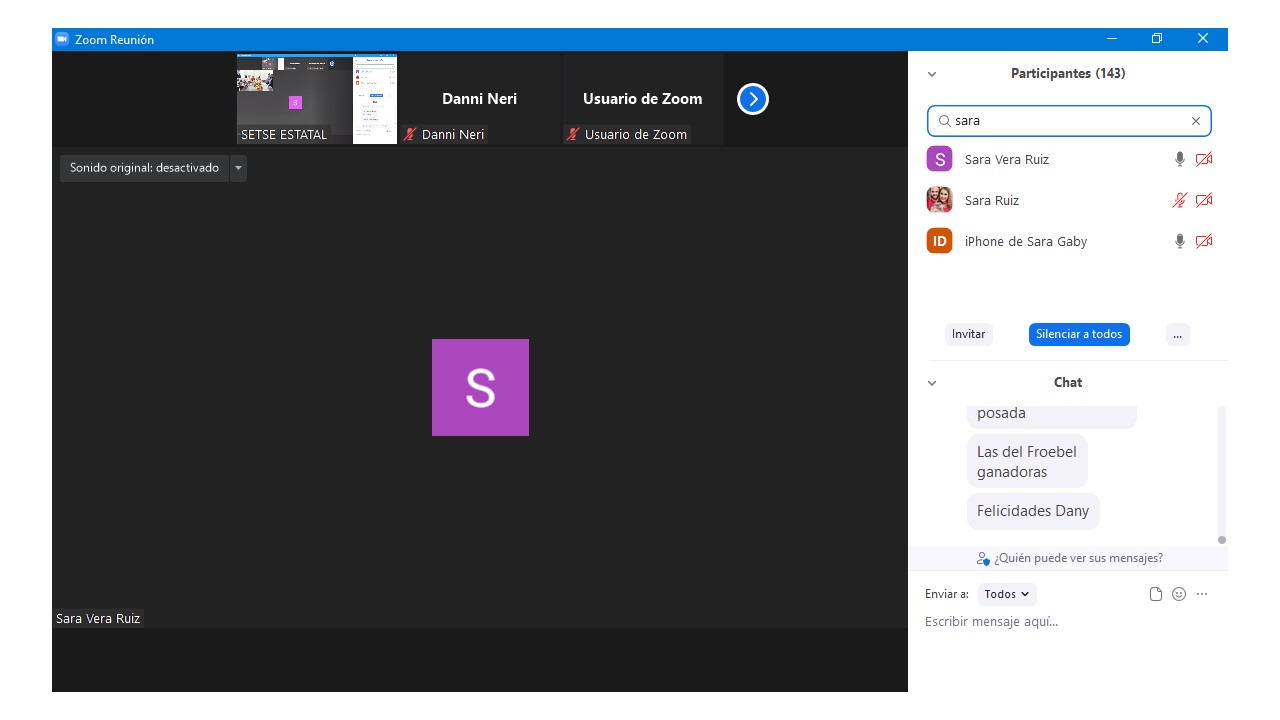Open the Sonido original dropdown arrow
The image size is (1280, 720).
click(x=238, y=168)
